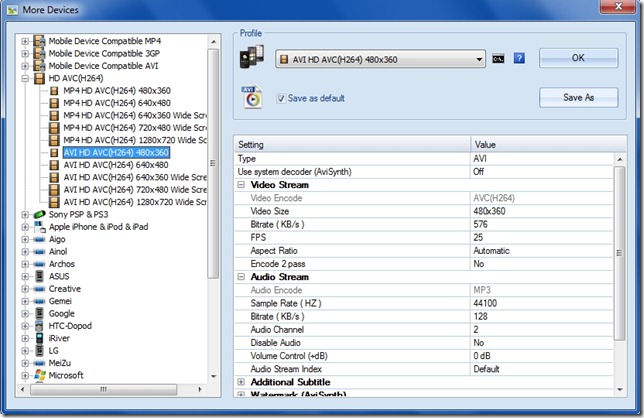Select MP4 HD AVC(H264) 640x360 Wide Screen item
Image resolution: width=644 pixels, height=418 pixels.
(135, 115)
